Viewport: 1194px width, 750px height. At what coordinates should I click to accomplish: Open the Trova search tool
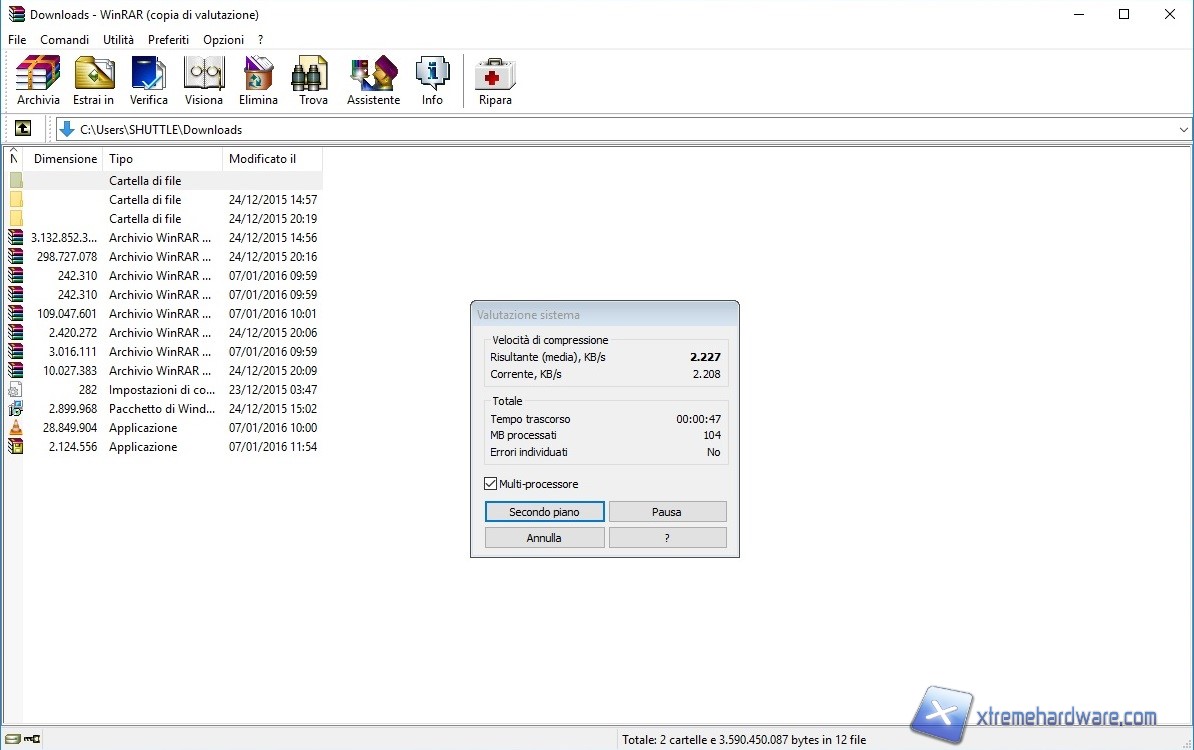[x=310, y=80]
